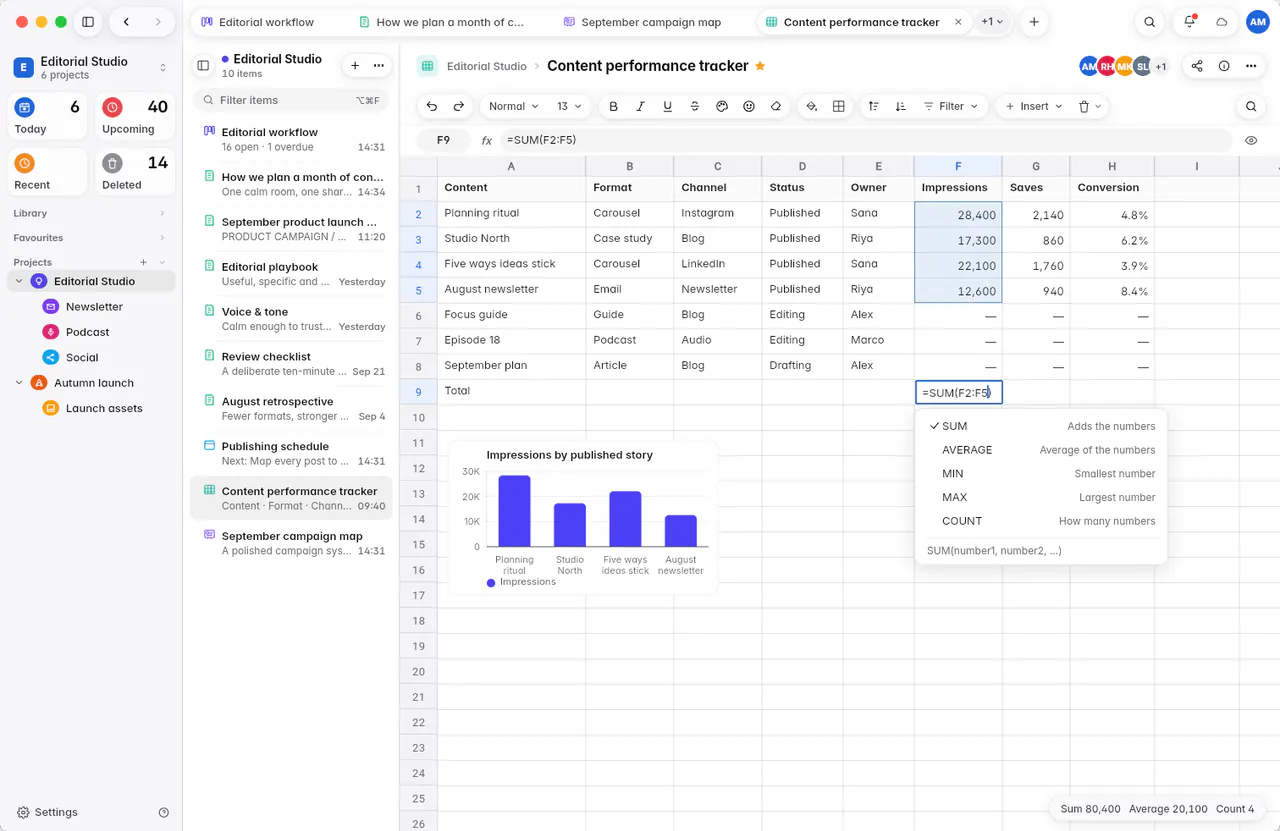
Task: Click the formula bar input
Action: [x=865, y=141]
